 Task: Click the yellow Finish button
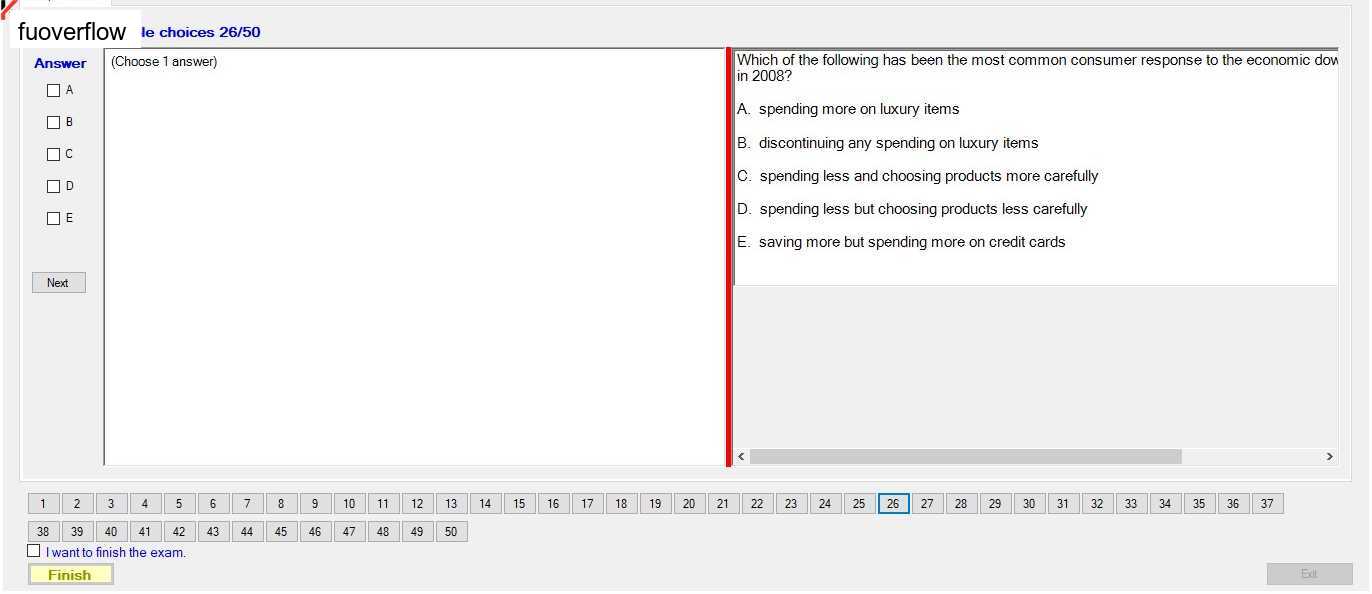70,575
